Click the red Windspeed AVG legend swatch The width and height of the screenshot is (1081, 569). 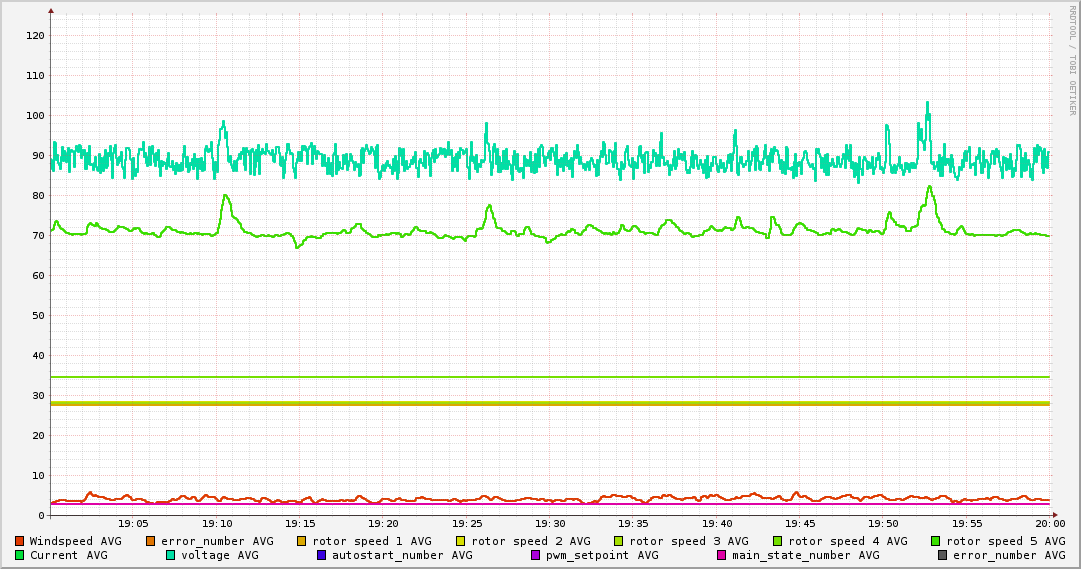point(20,541)
